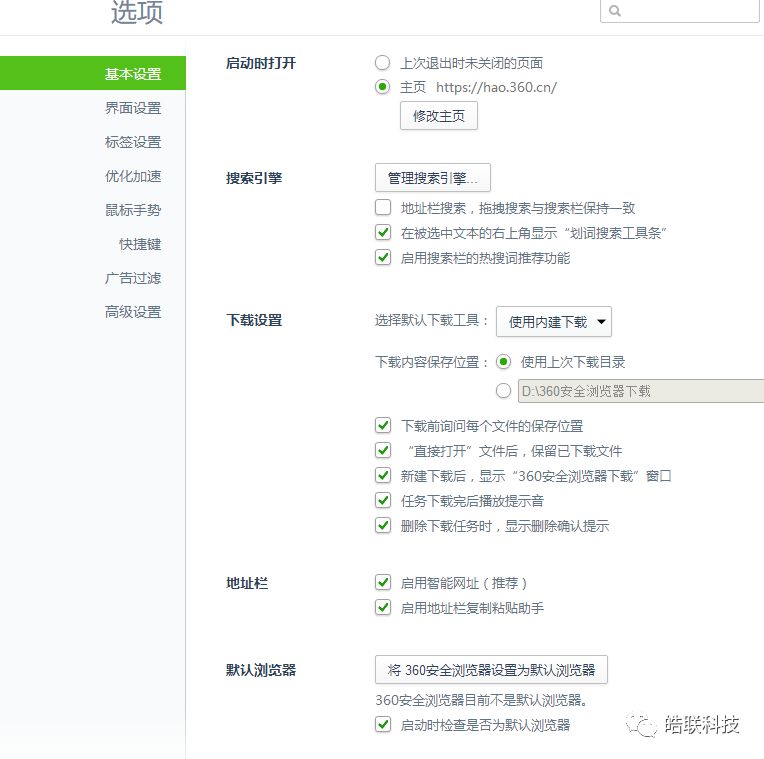Toggle 显示删除确认提示 checkbox
764x759 pixels.
(x=383, y=525)
